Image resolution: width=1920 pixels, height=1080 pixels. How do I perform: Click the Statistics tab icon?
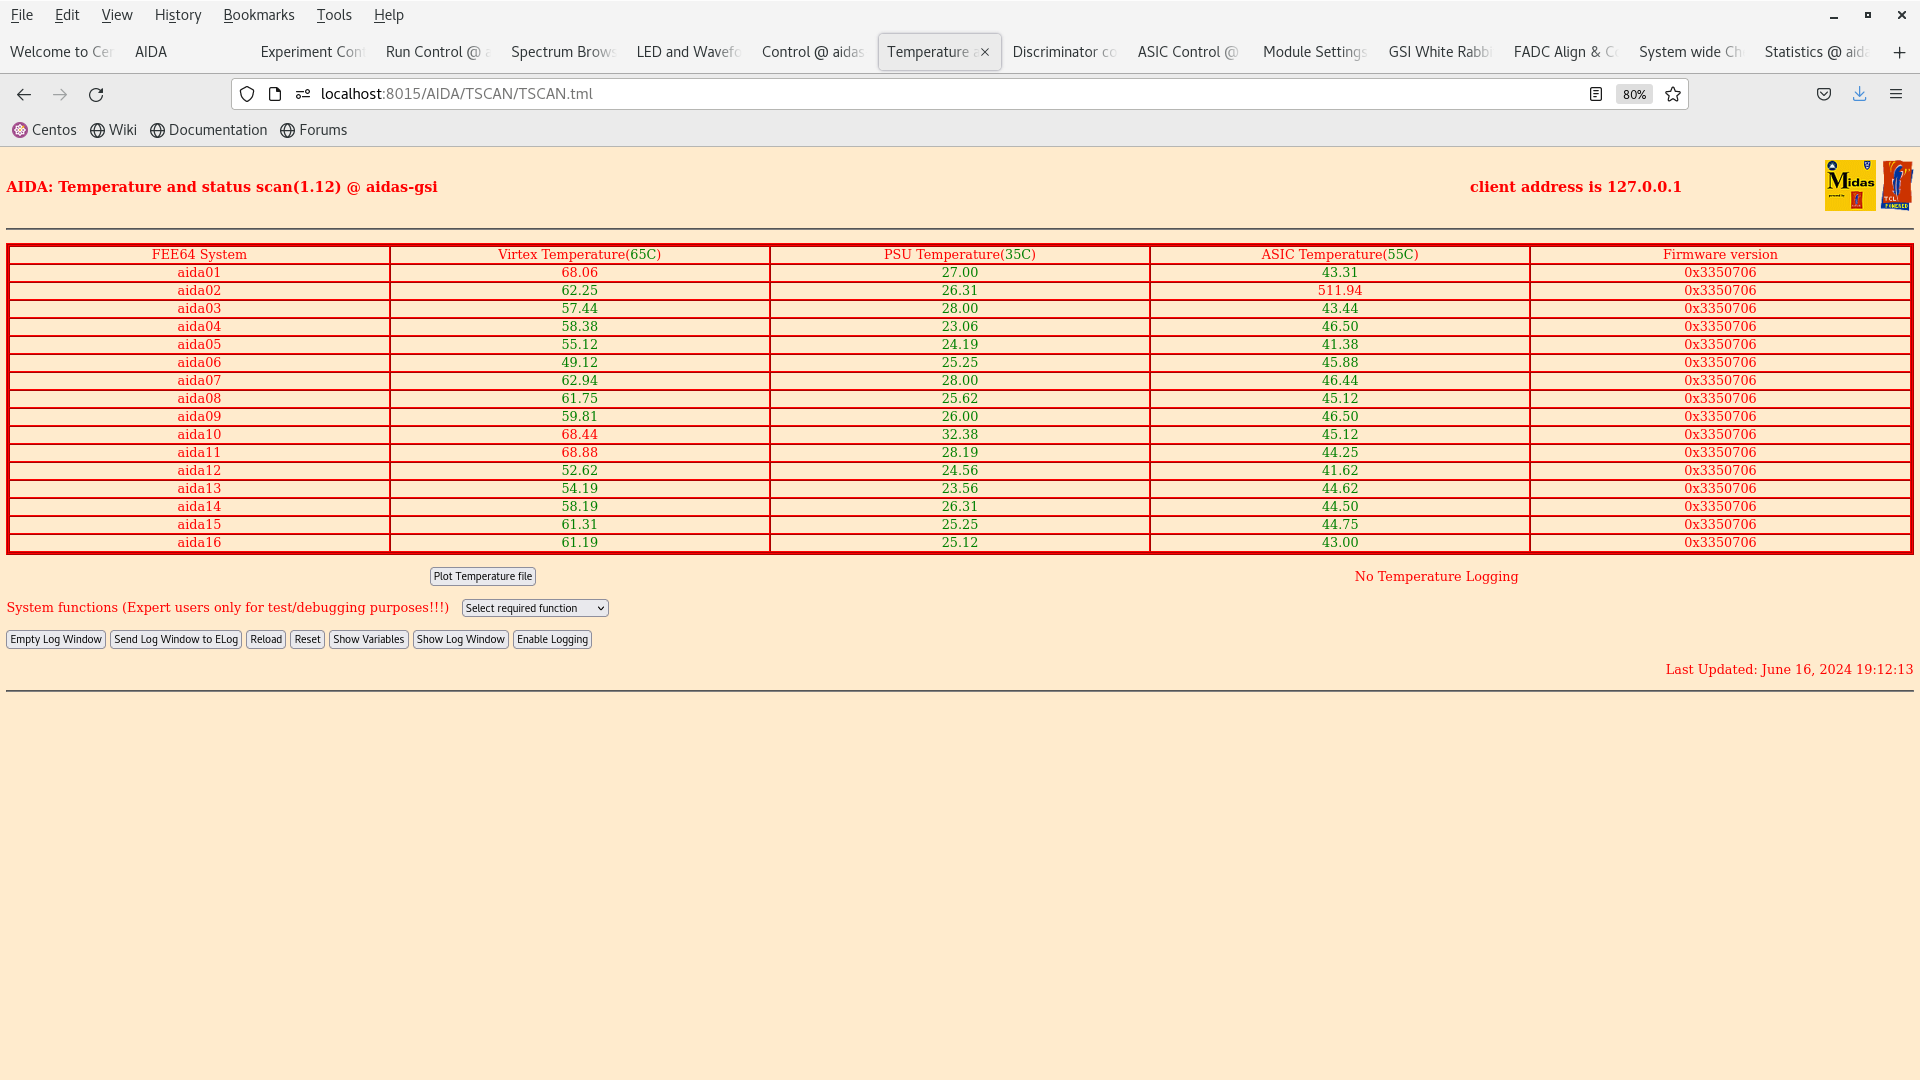1815,51
